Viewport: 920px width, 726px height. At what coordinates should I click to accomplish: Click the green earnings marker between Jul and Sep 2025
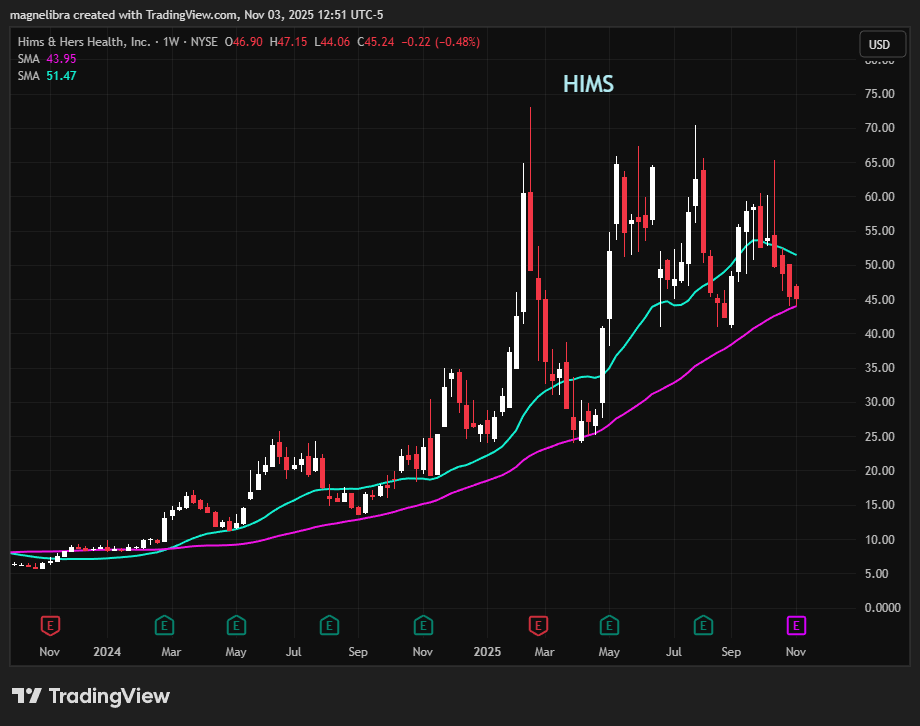pyautogui.click(x=703, y=626)
